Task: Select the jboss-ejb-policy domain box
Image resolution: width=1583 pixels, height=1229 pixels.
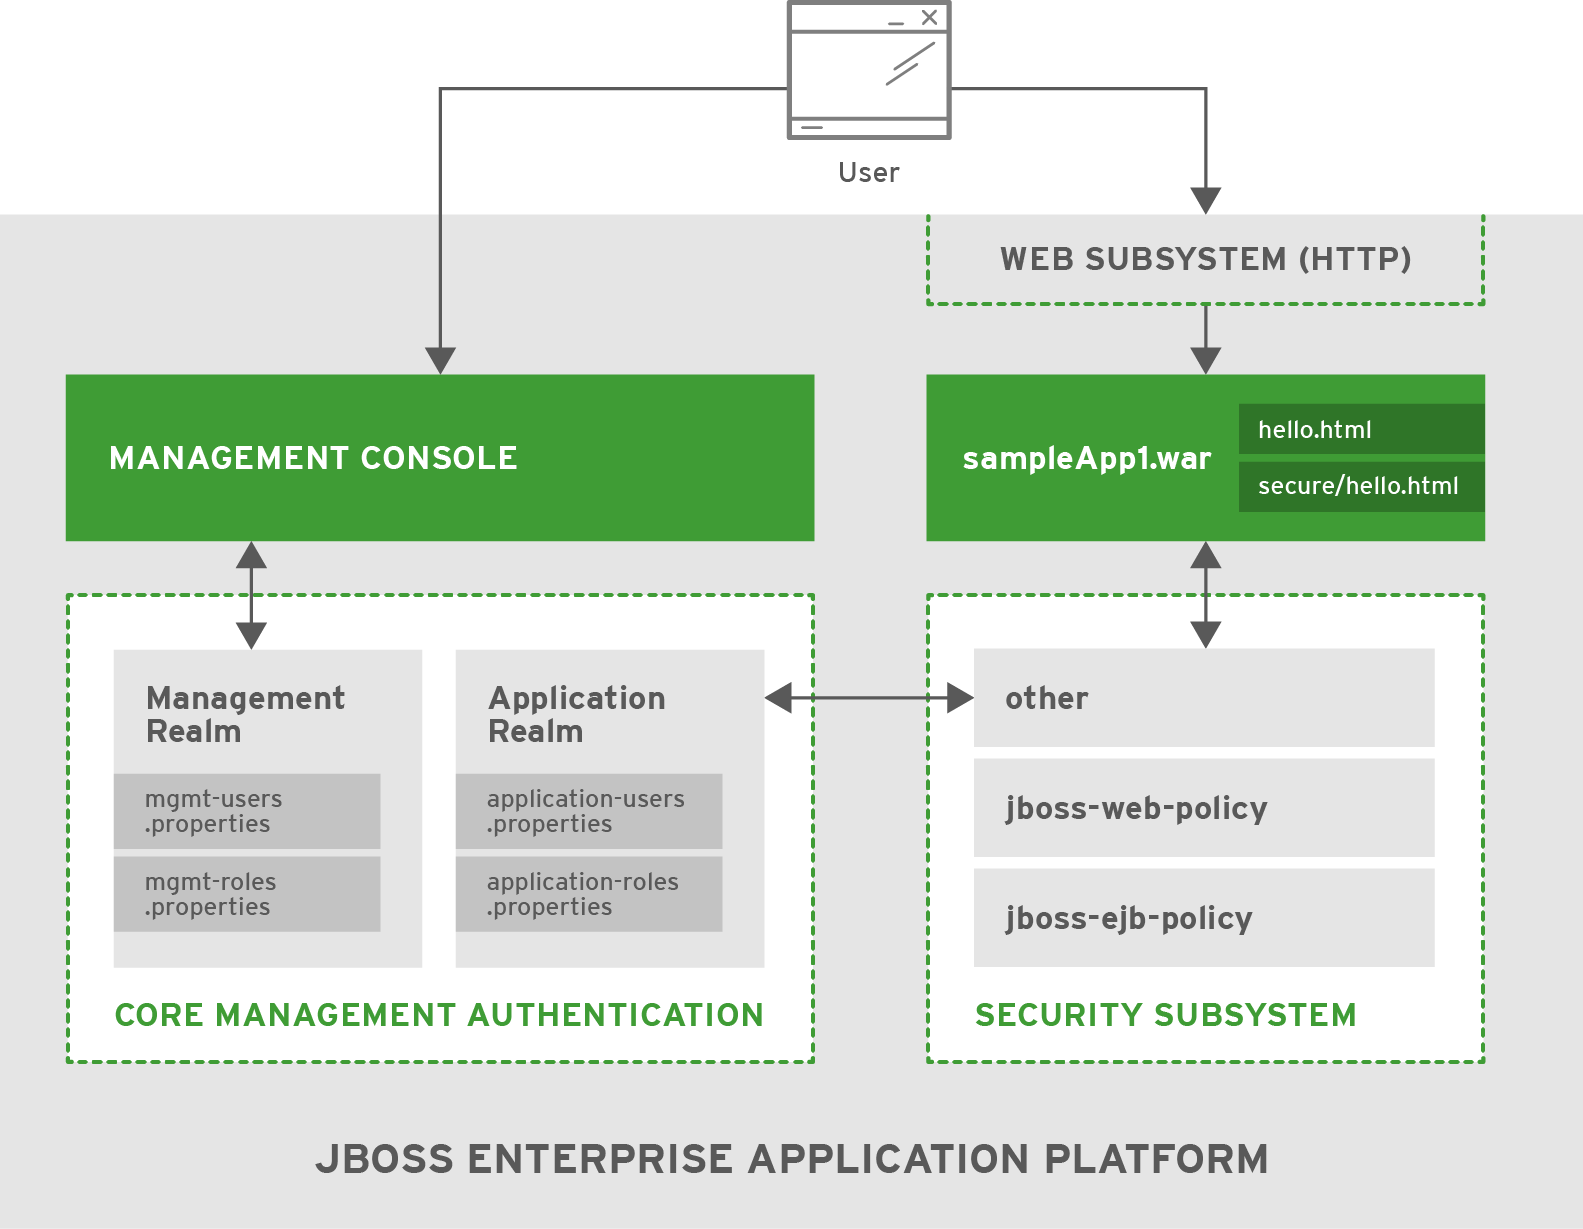Action: [x=1204, y=918]
